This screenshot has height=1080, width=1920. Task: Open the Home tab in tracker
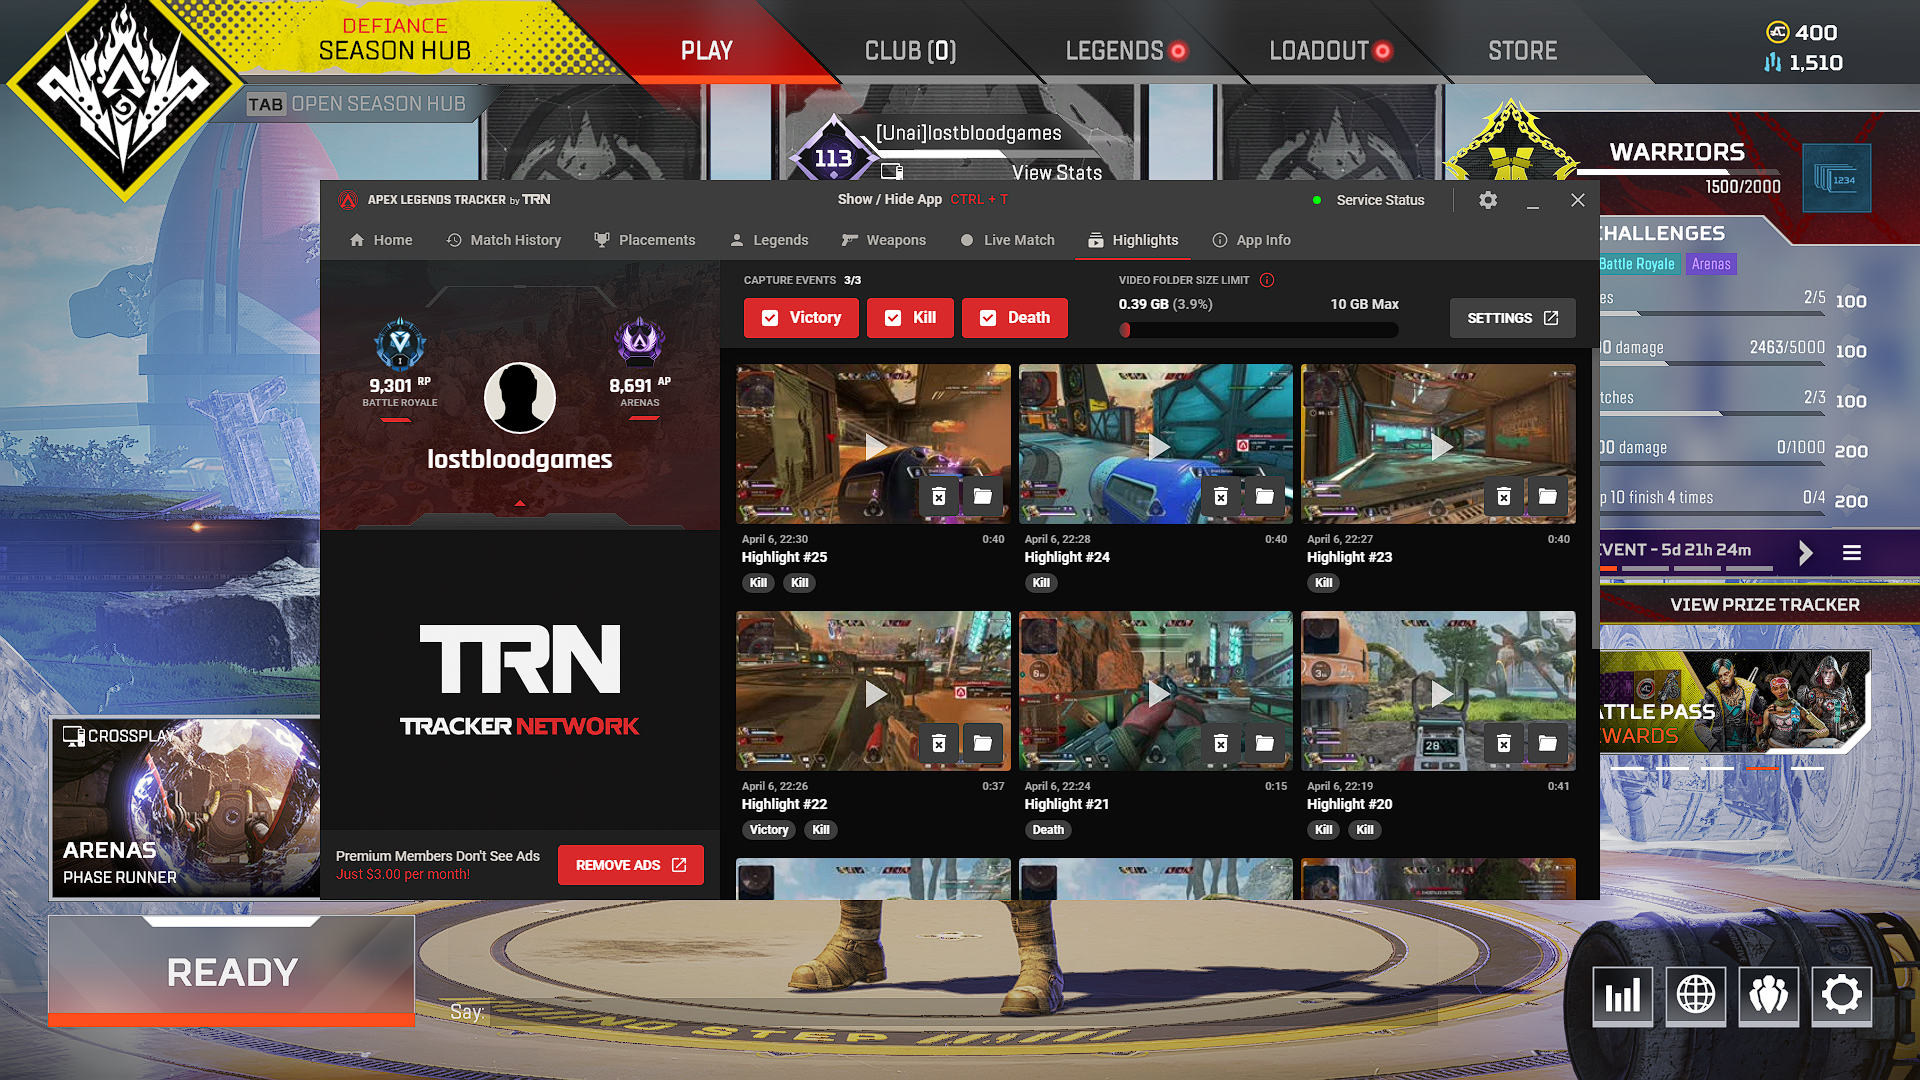click(381, 240)
